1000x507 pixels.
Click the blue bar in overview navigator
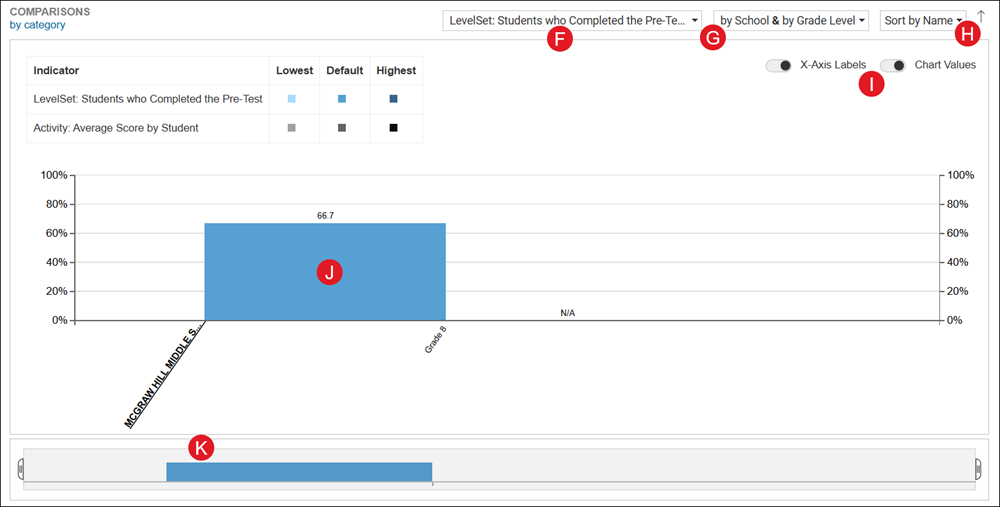[x=300, y=472]
